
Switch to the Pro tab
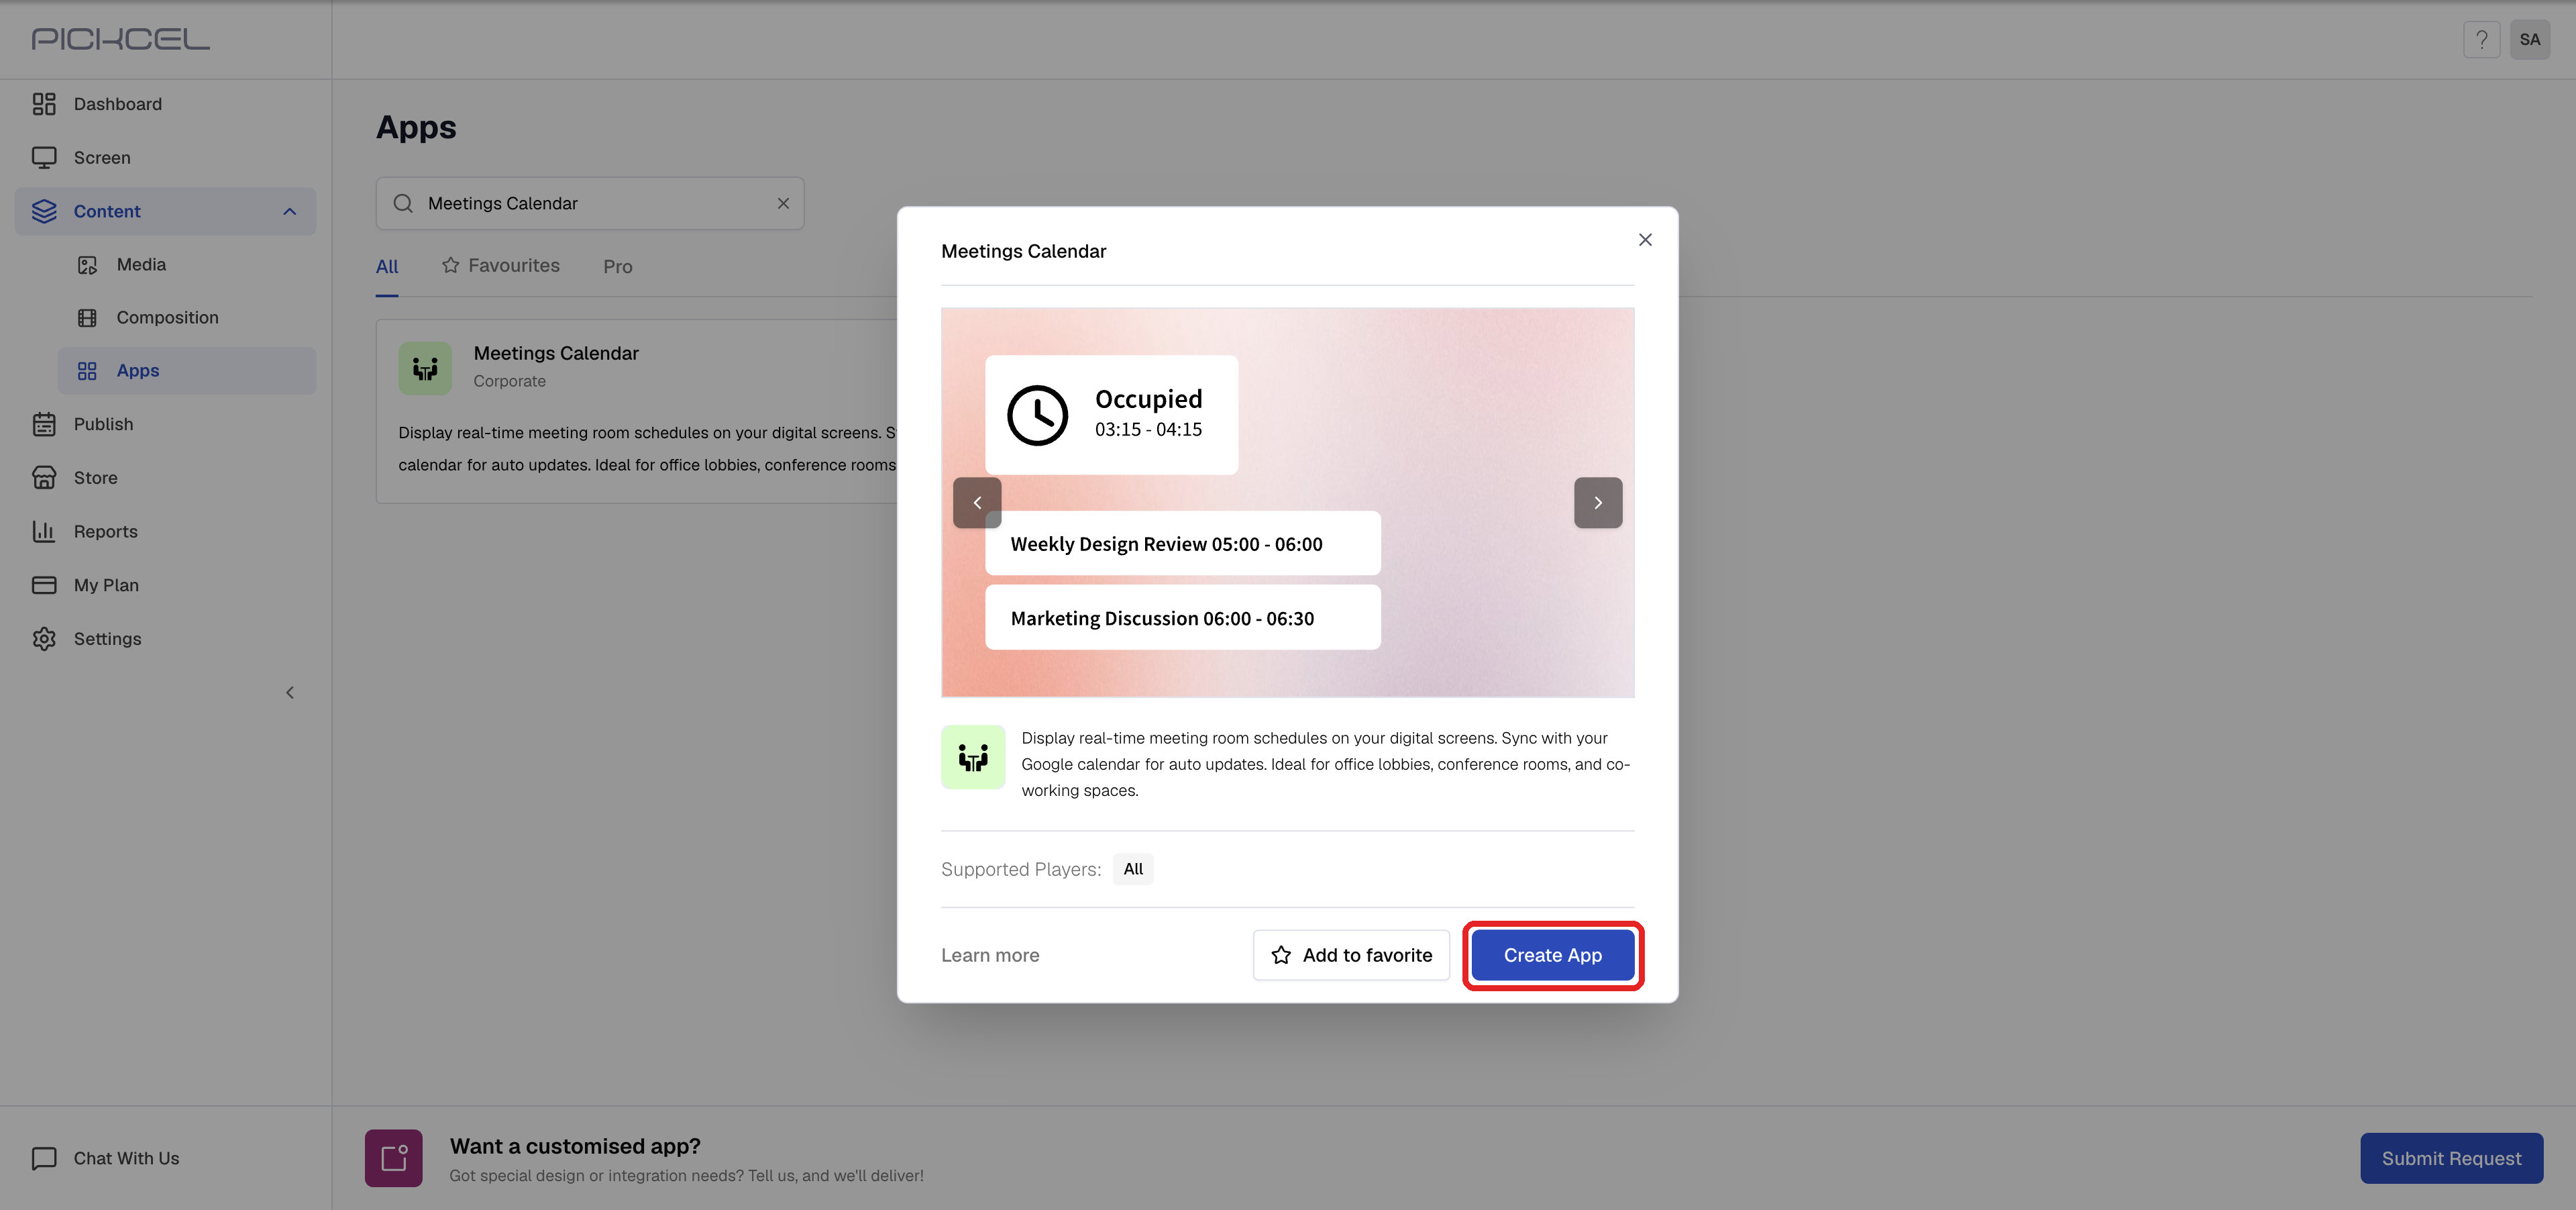coord(618,267)
